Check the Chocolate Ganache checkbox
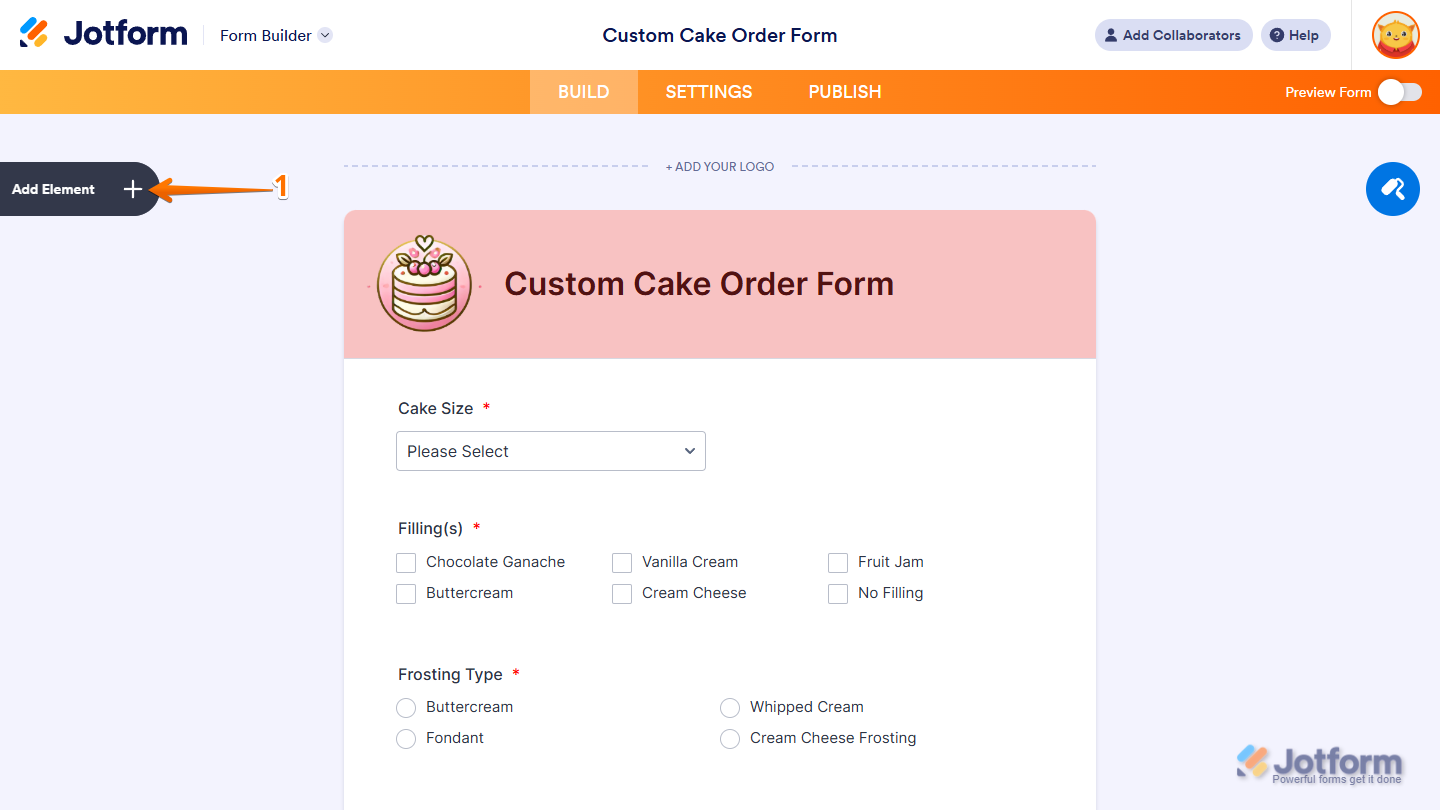This screenshot has height=810, width=1440. pos(406,562)
